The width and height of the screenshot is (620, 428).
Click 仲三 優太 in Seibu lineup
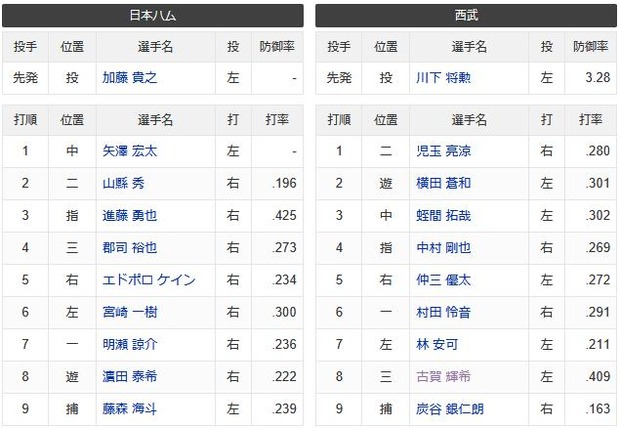coord(443,280)
